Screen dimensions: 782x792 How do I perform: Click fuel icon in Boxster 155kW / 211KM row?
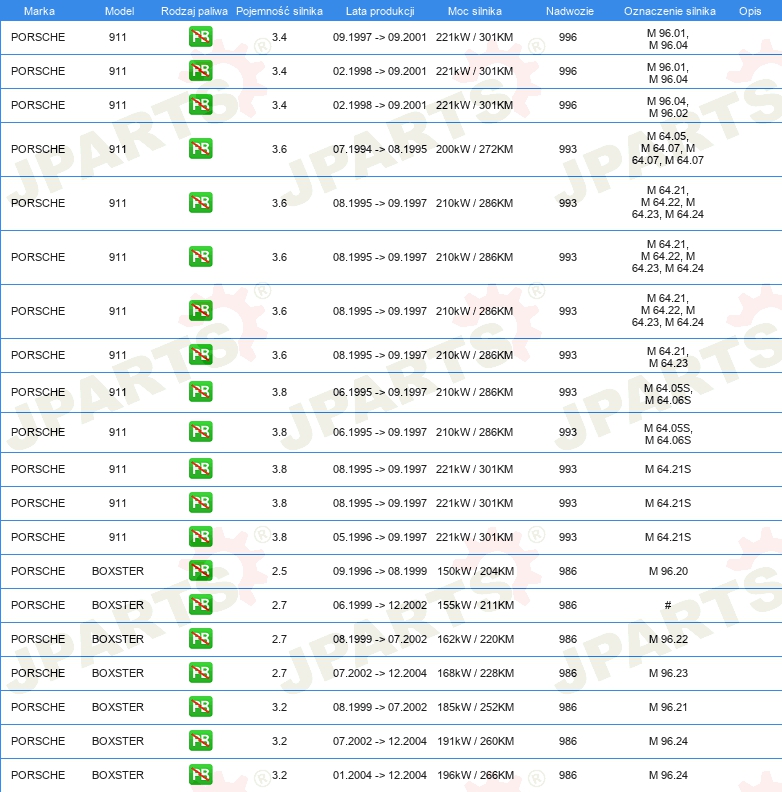(201, 605)
